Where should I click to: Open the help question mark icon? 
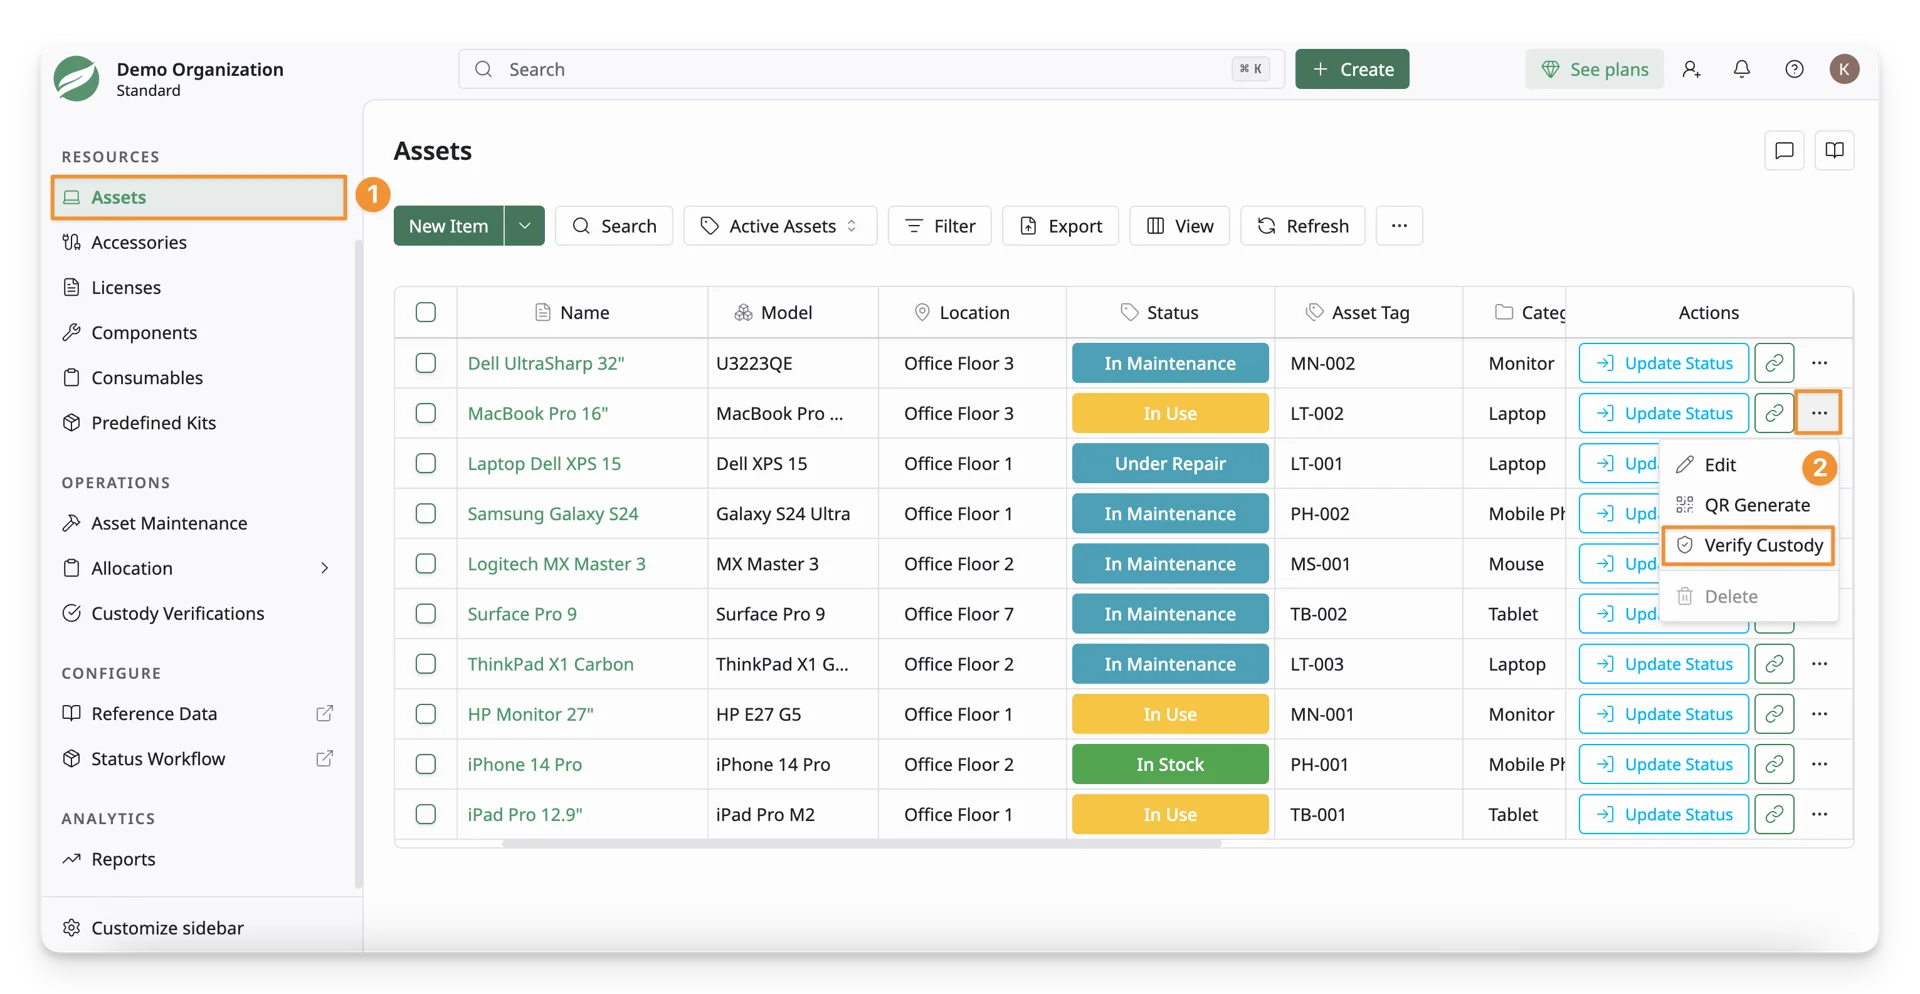pyautogui.click(x=1794, y=69)
